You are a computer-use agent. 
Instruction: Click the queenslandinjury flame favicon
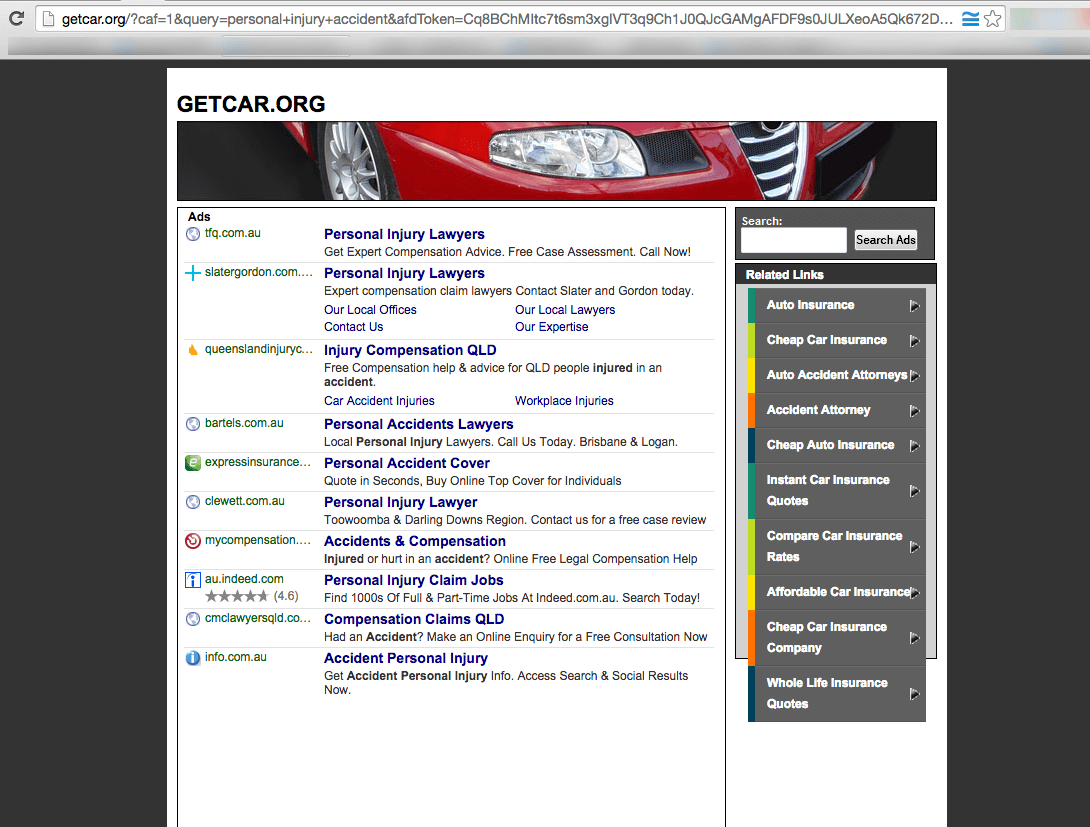[192, 350]
